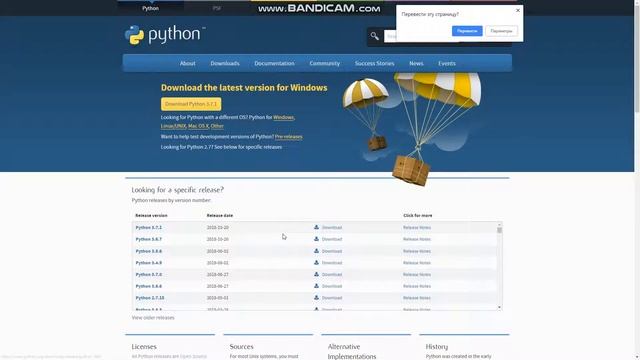Click the releases list scroll up arrow

499,224
